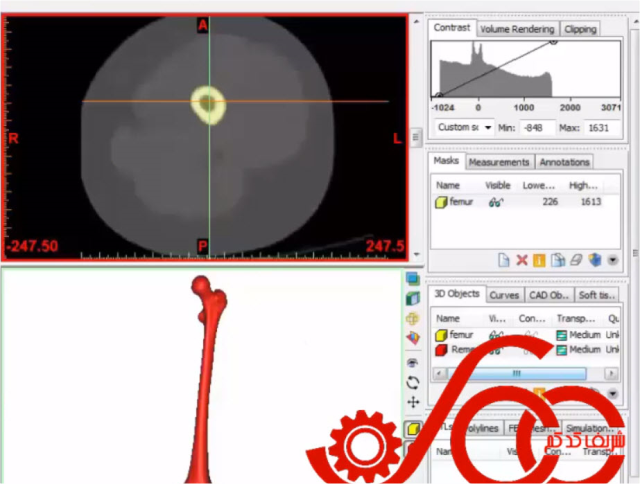Viewport: 640px width, 484px height.
Task: Click the eye view icon in 3D toolbar
Action: (x=413, y=362)
